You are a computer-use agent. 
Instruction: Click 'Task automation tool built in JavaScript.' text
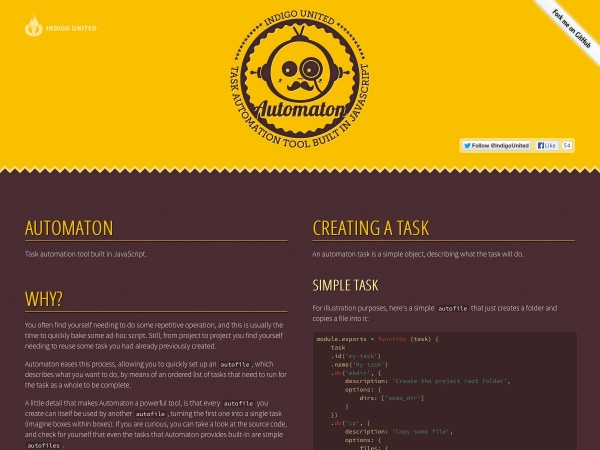pyautogui.click(x=86, y=254)
